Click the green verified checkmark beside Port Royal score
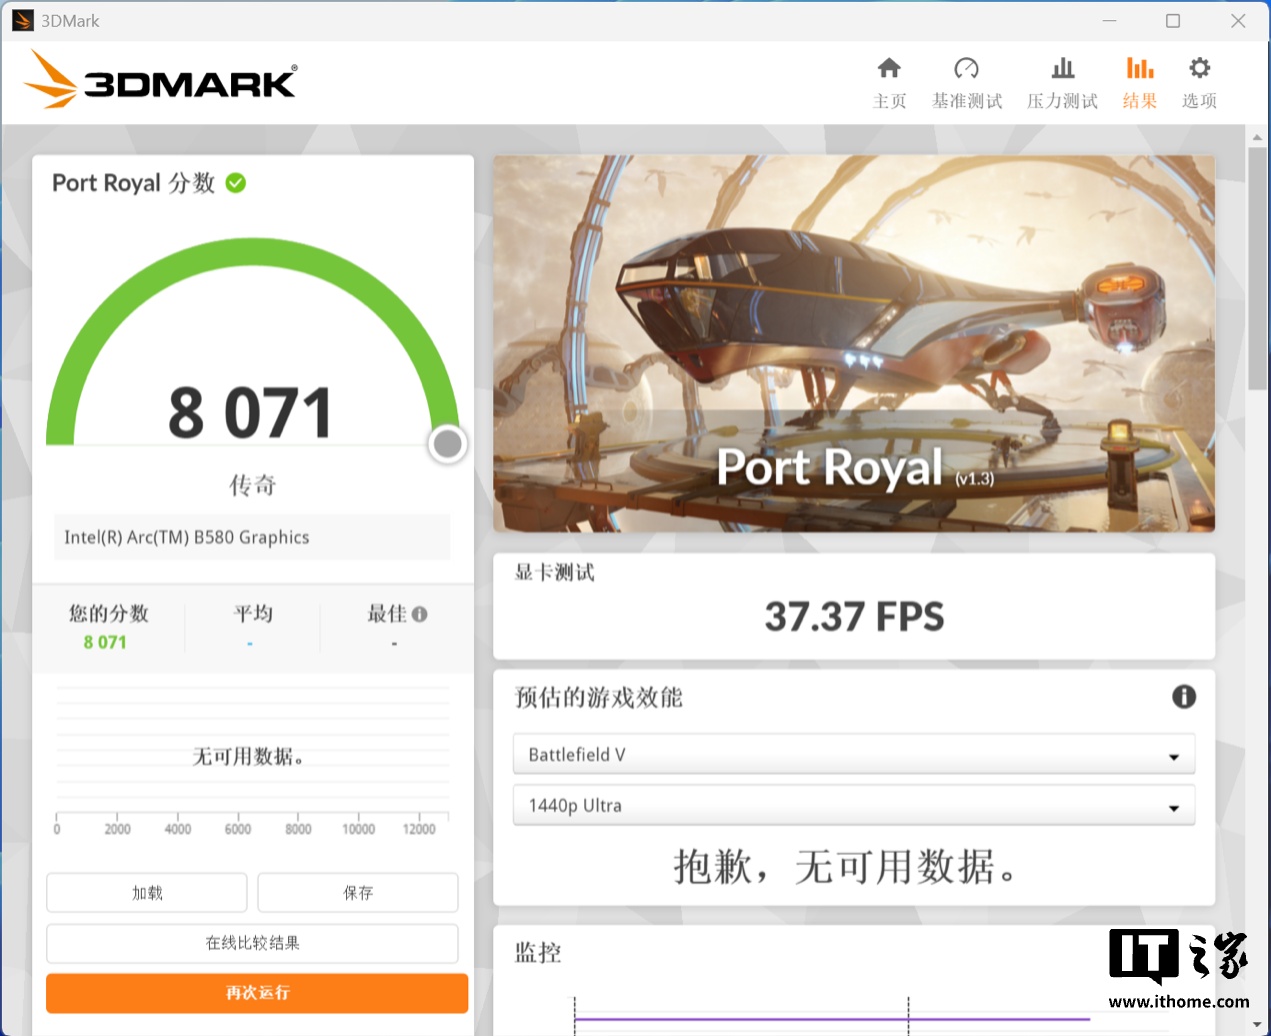Image resolution: width=1271 pixels, height=1036 pixels. coord(236,183)
